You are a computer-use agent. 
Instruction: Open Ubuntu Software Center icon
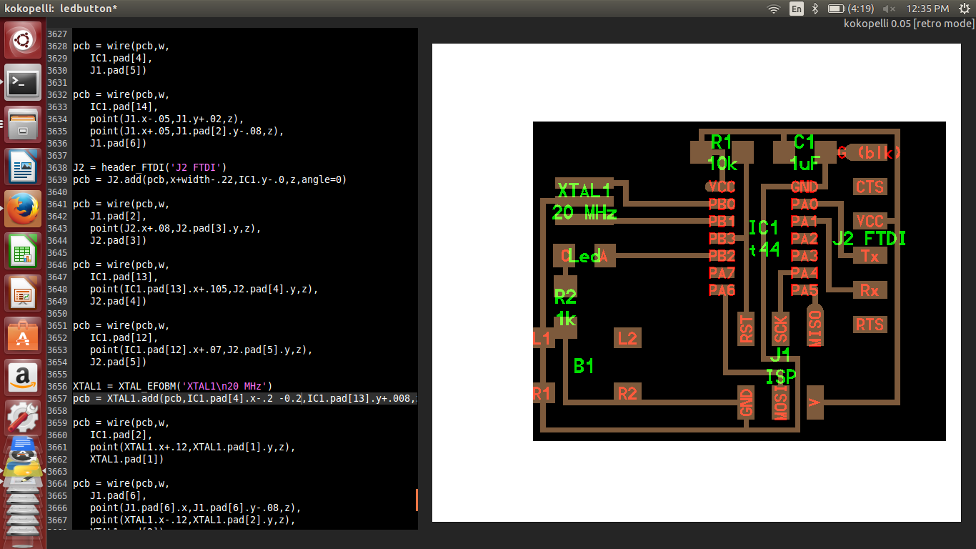click(22, 336)
